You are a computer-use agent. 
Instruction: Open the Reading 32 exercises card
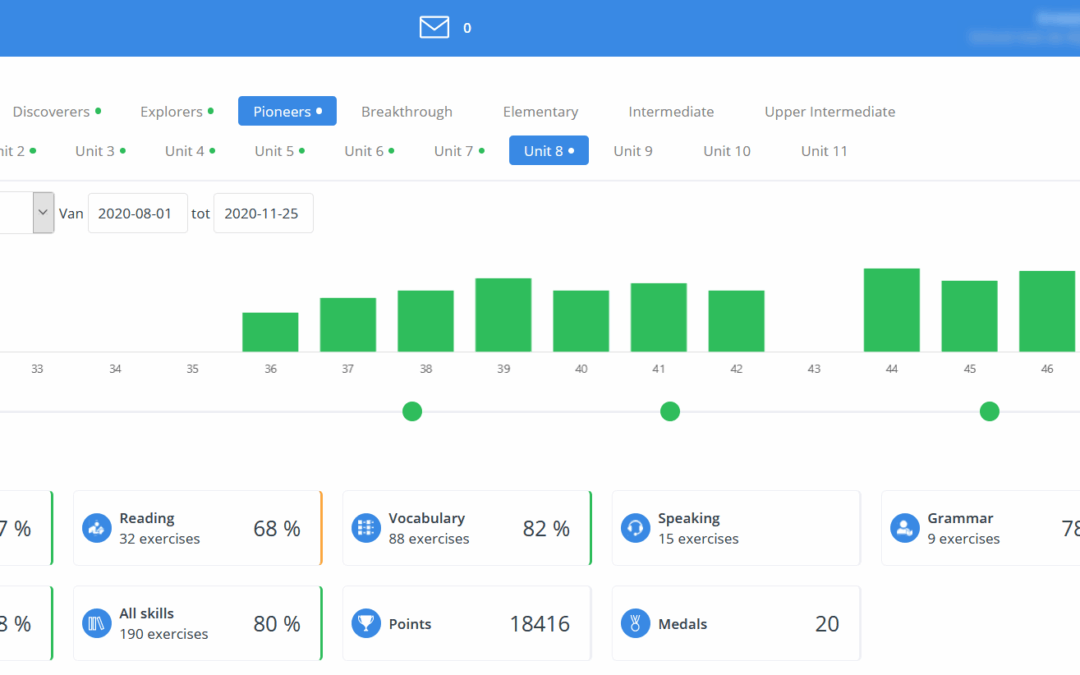coord(198,528)
